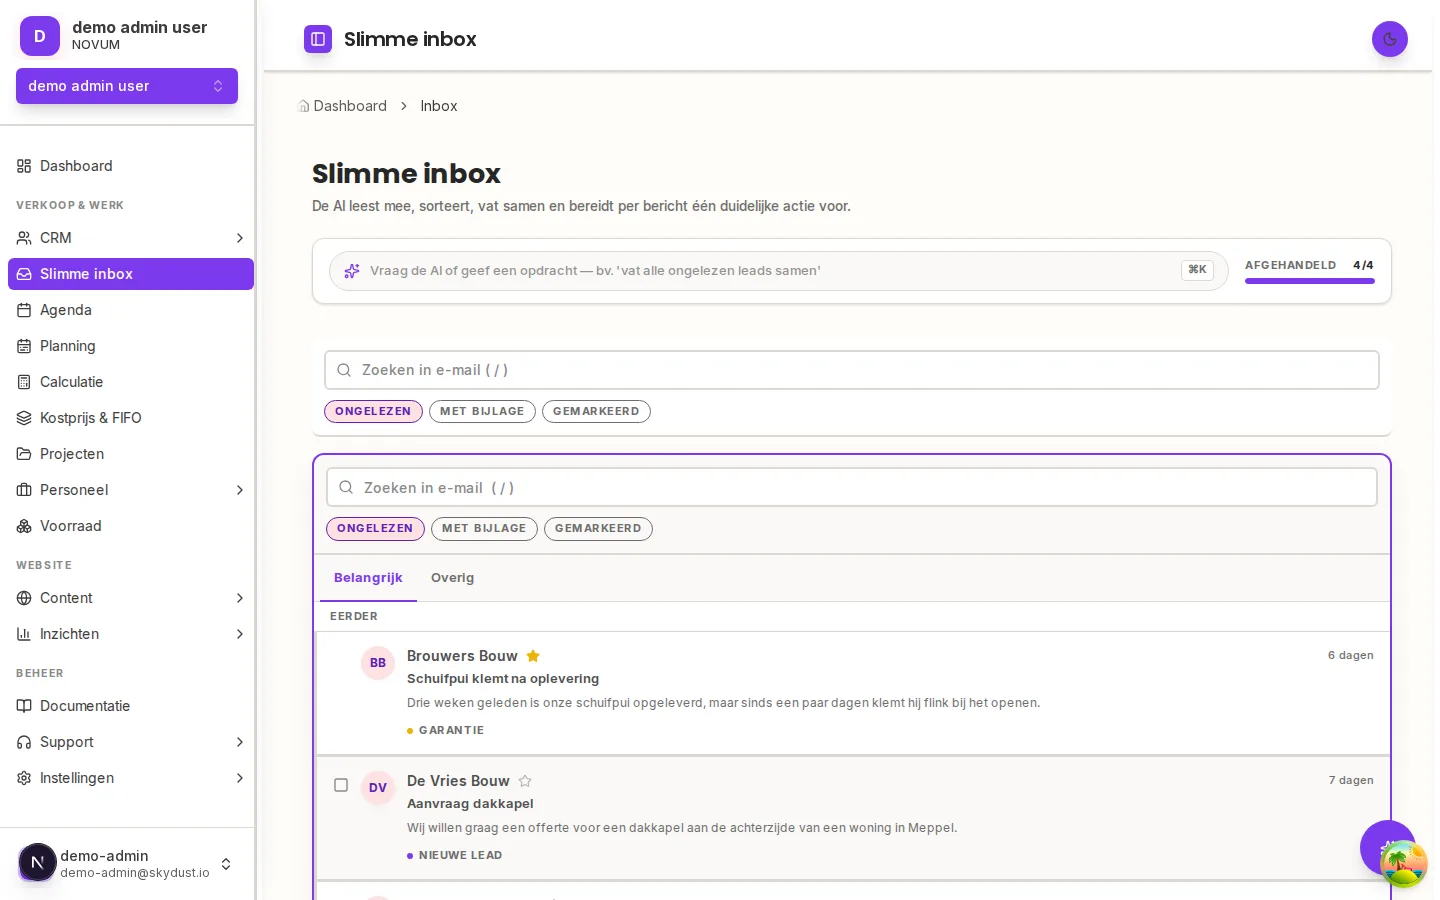Image resolution: width=1440 pixels, height=900 pixels.
Task: Open the Planning page
Action: [x=130, y=346]
